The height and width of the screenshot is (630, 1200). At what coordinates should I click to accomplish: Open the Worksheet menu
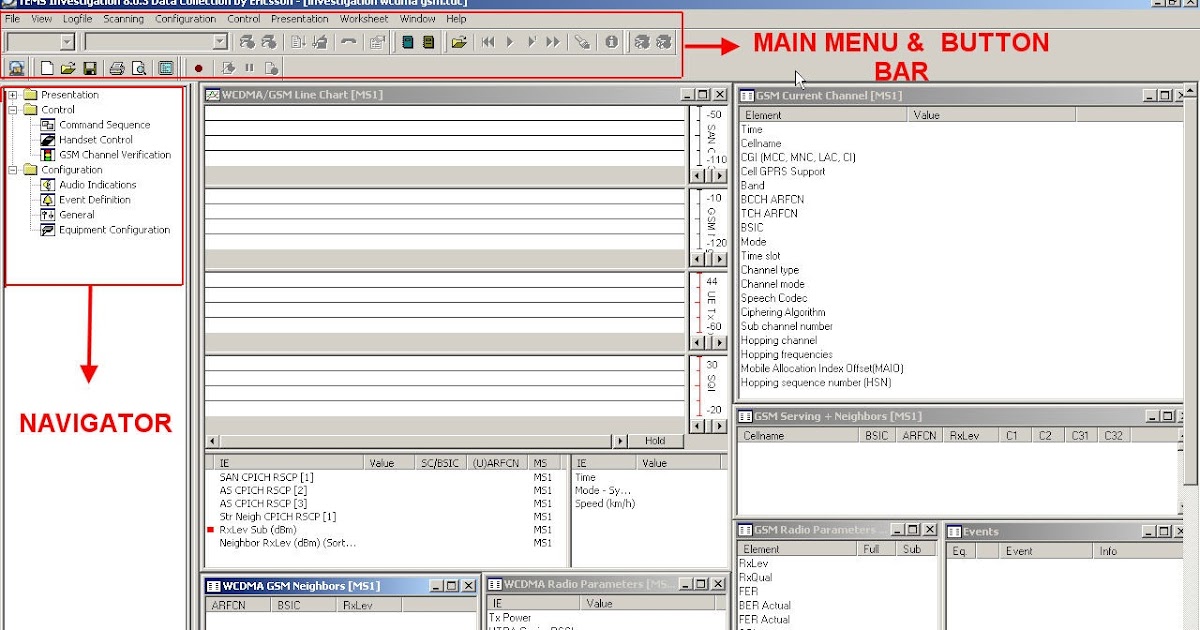[364, 18]
